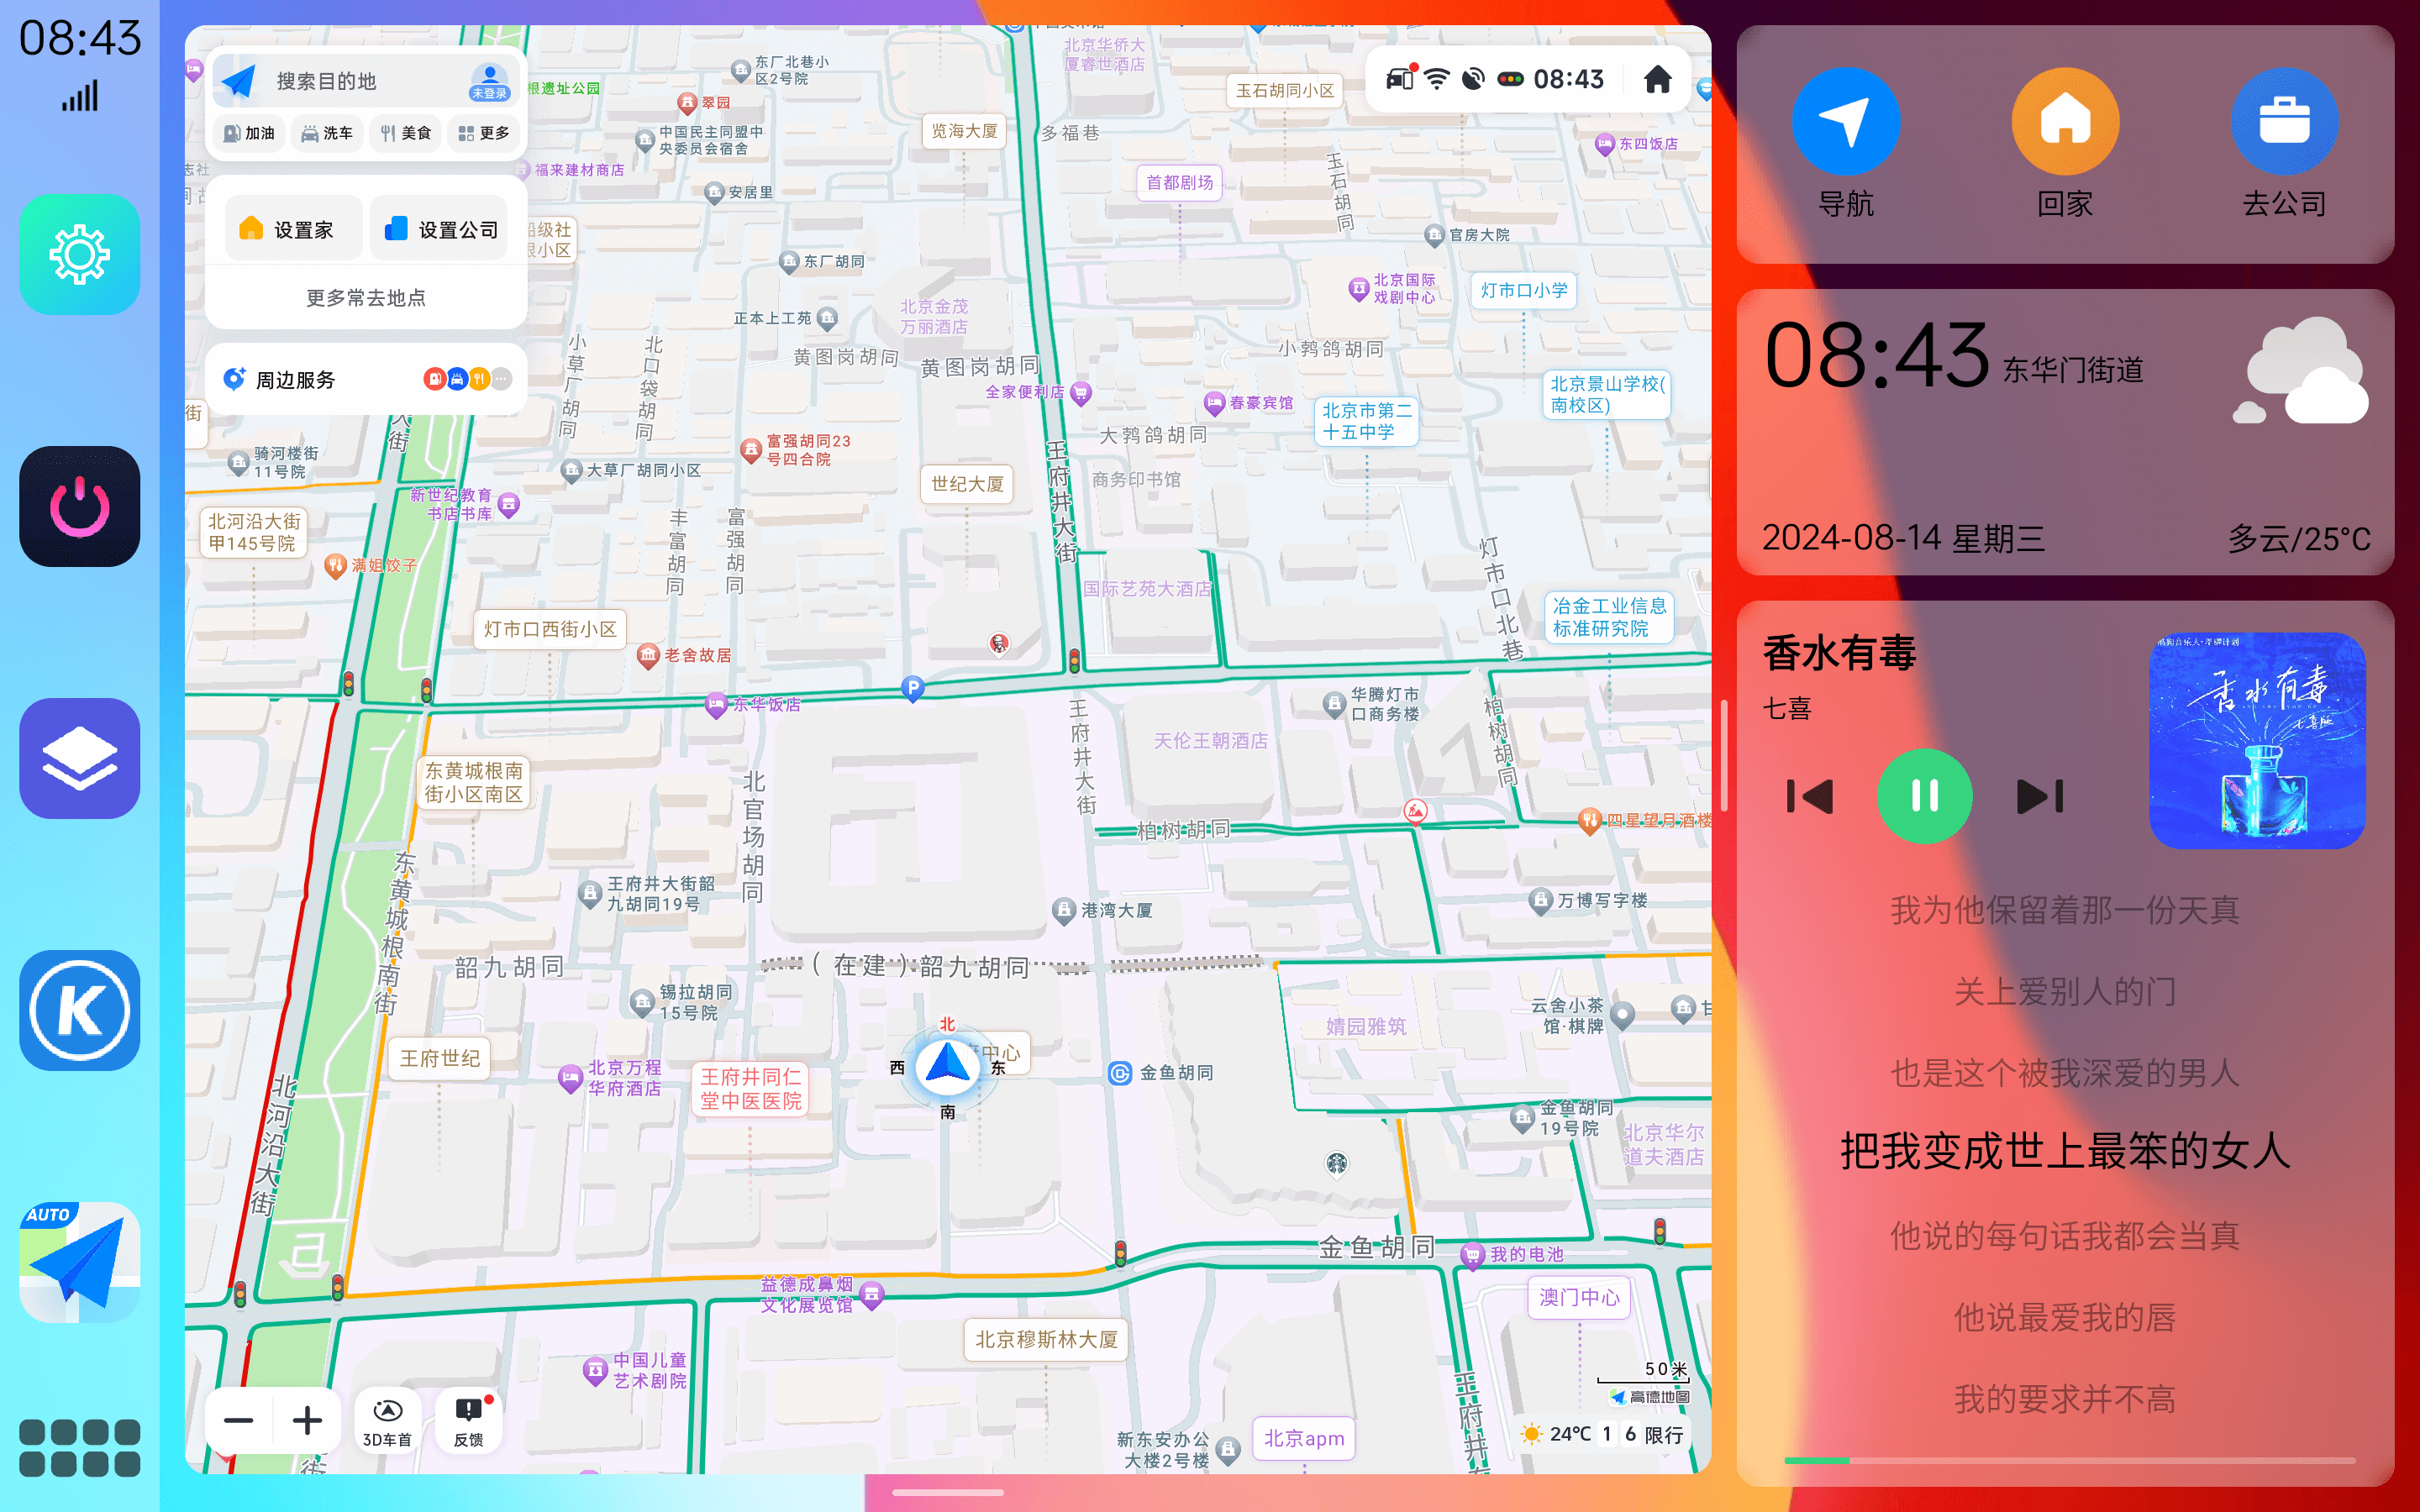Viewport: 2420px width, 1512px height.
Task: Open the 美食 food search icon
Action: pos(405,133)
